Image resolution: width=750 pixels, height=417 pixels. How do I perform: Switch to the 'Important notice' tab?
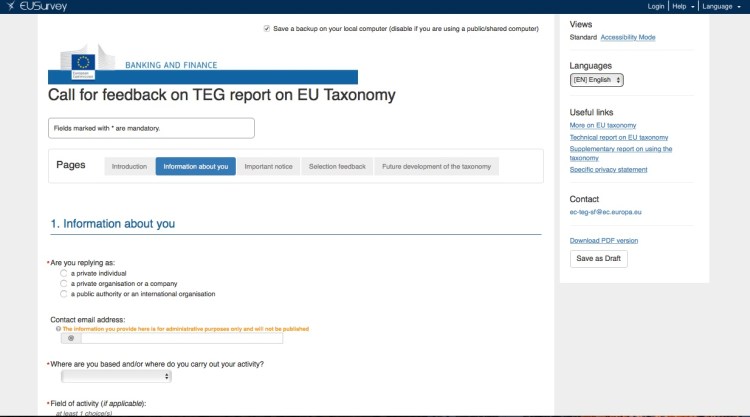point(268,166)
